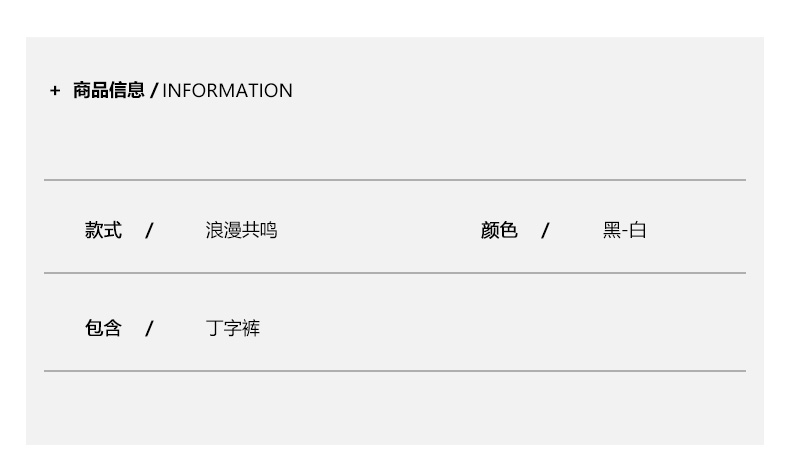Image resolution: width=790 pixels, height=459 pixels.
Task: Click the white margin above the gray panel
Action: pyautogui.click(x=395, y=17)
